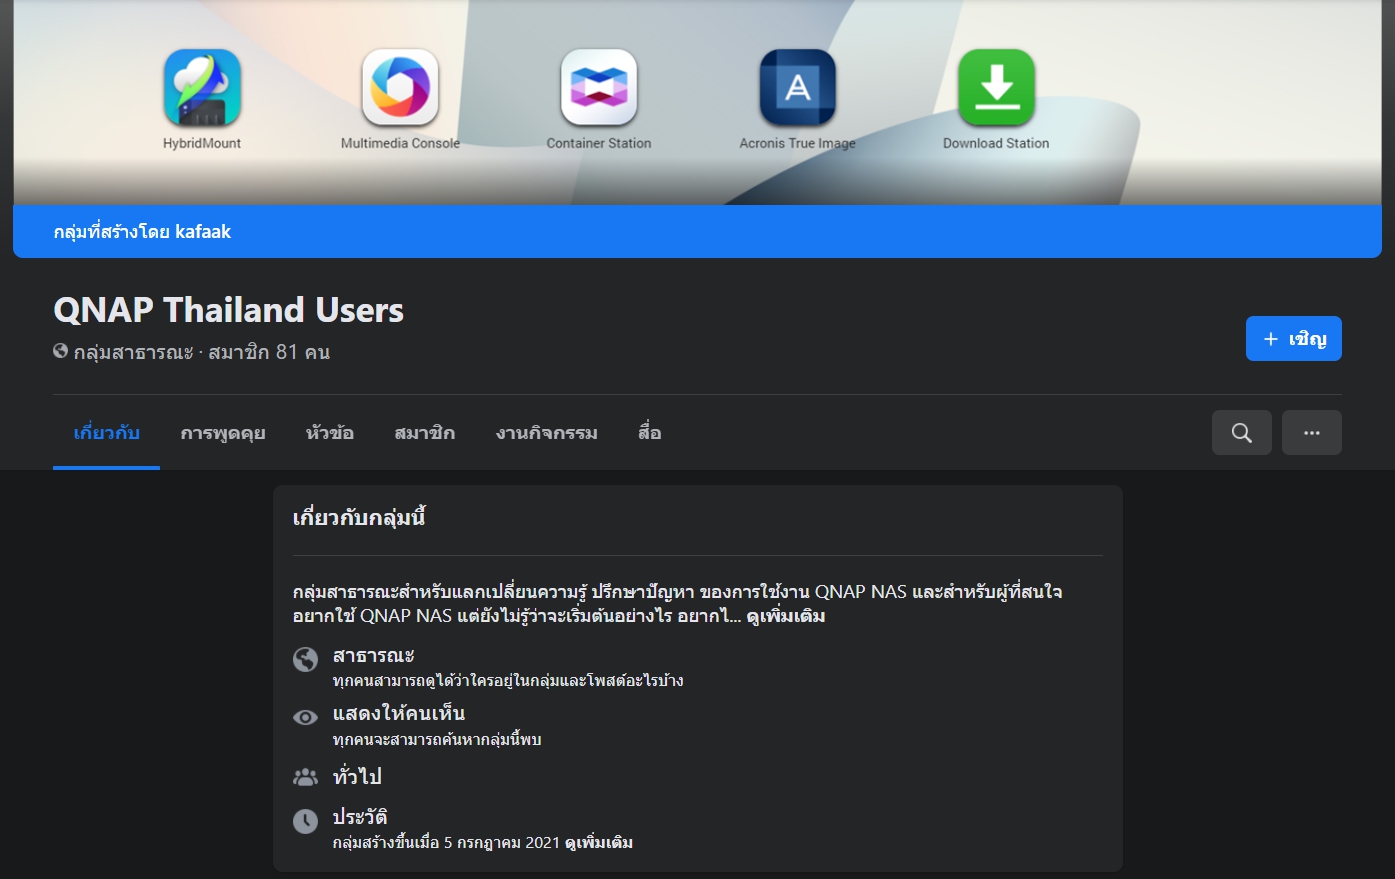Click the ประวัติ history heading
Image resolution: width=1395 pixels, height=879 pixels.
[x=360, y=817]
